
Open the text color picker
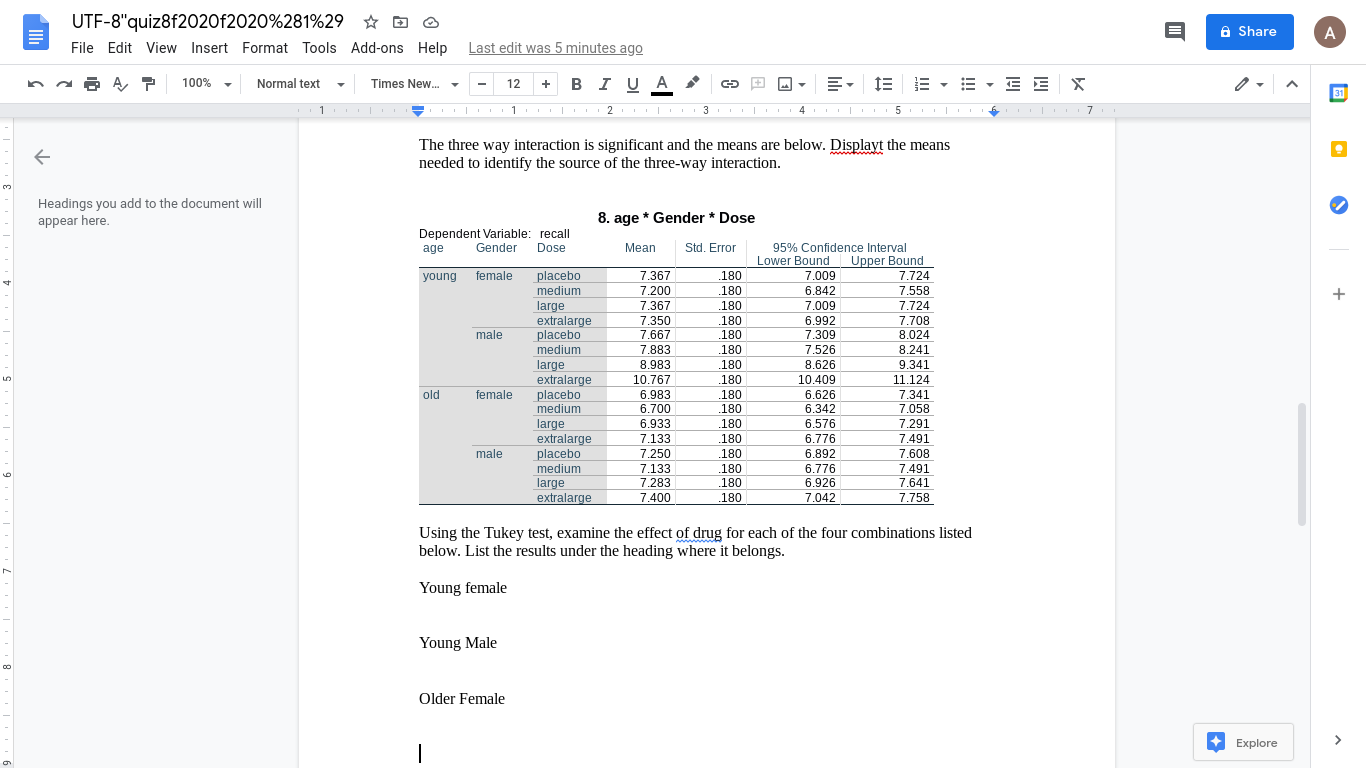[661, 84]
